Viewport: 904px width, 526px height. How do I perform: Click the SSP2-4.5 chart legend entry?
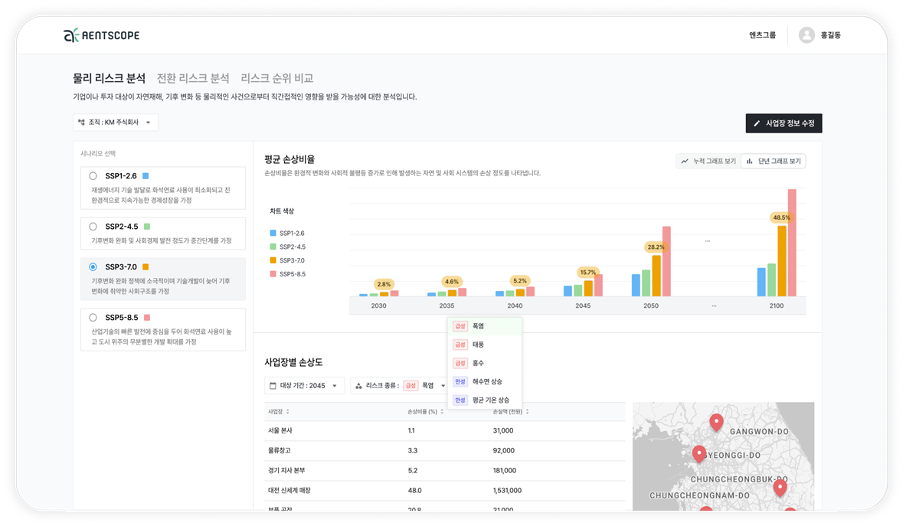coord(288,247)
